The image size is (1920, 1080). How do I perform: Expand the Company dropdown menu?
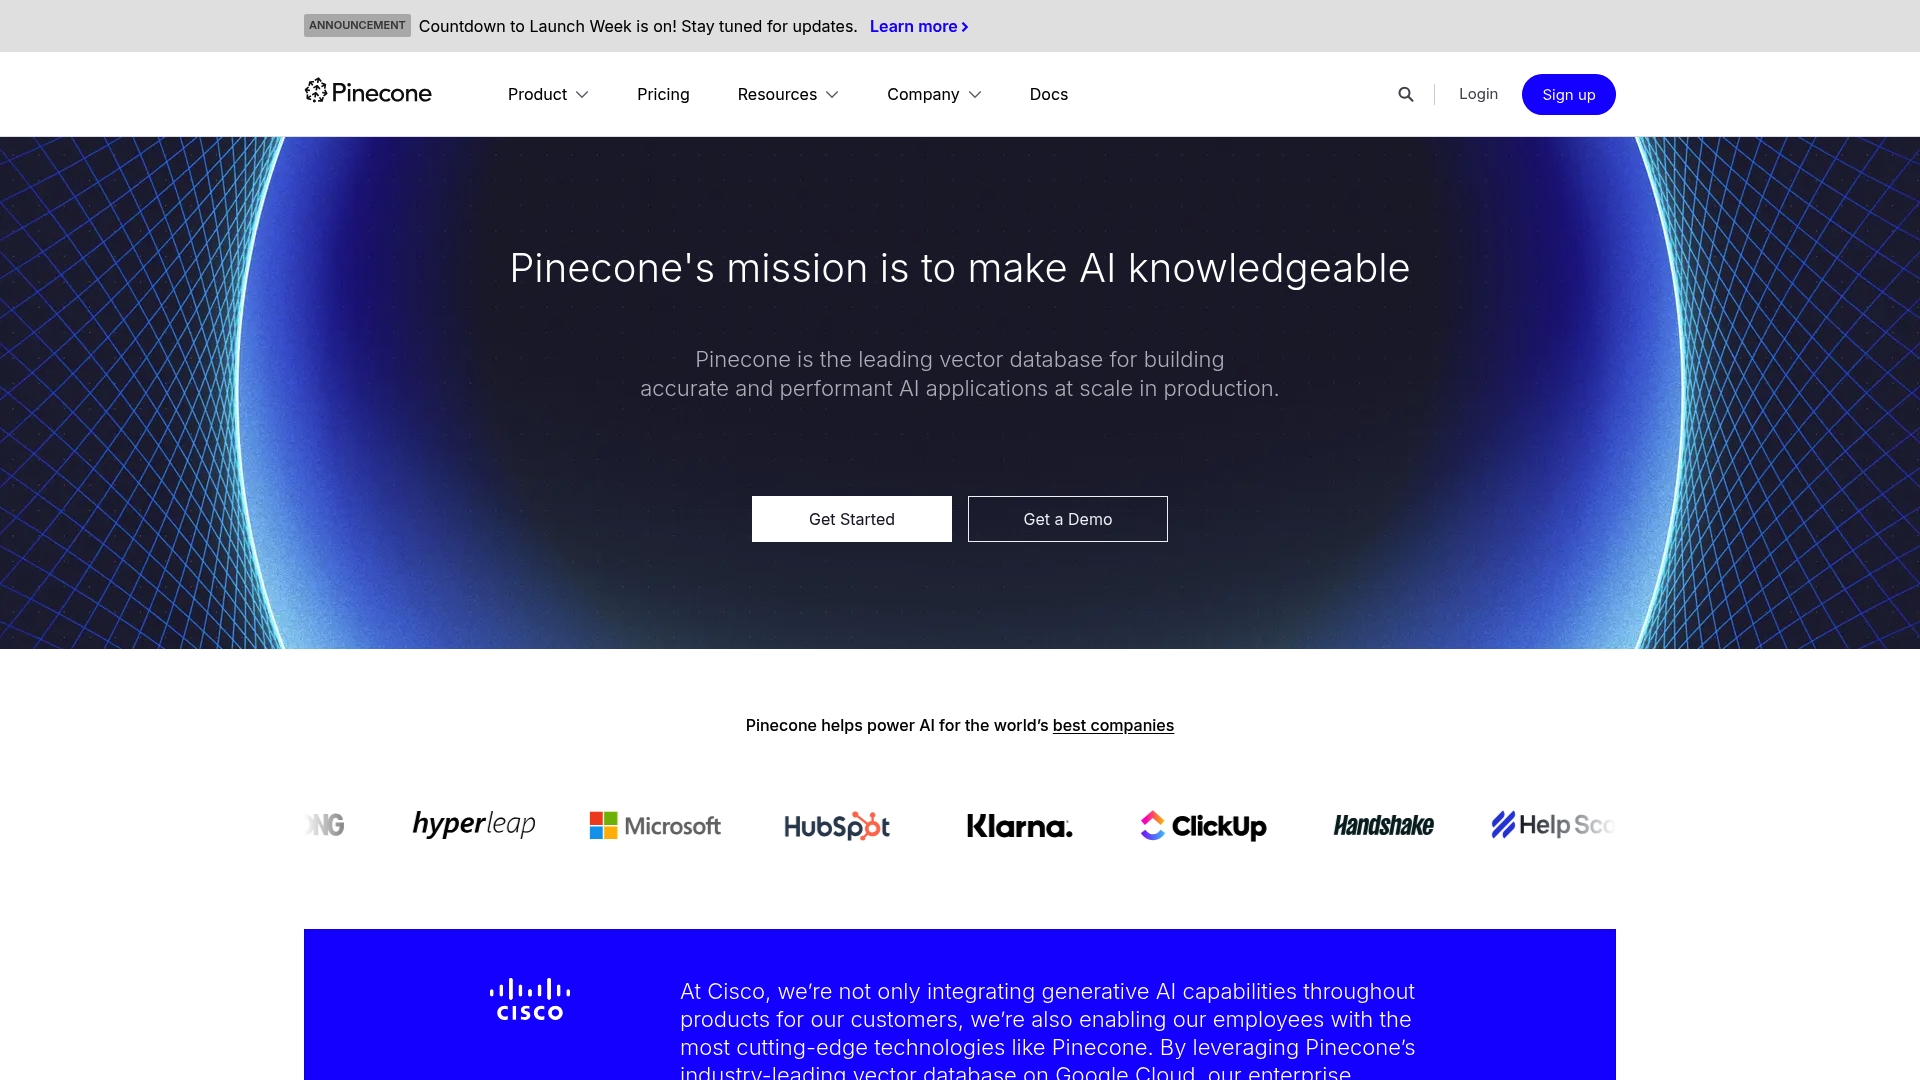[935, 94]
